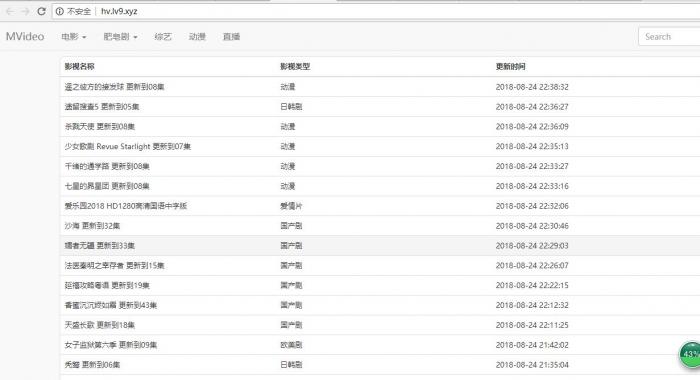
Task: Focus the Search input field
Action: tap(669, 37)
